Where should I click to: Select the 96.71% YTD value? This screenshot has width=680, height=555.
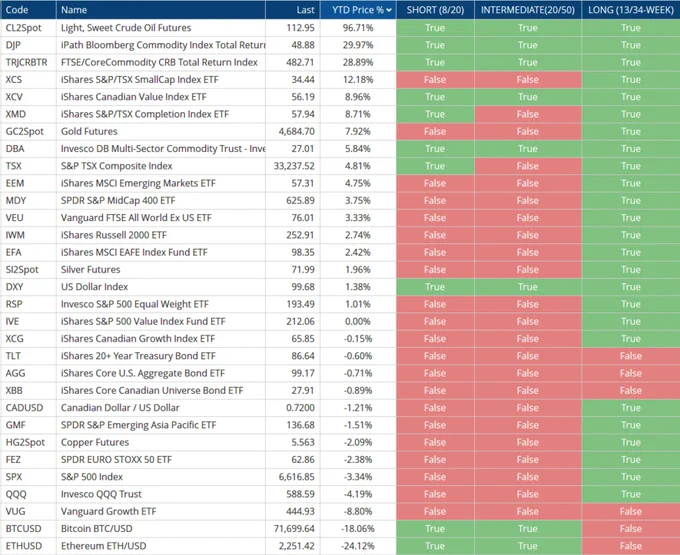[x=358, y=28]
